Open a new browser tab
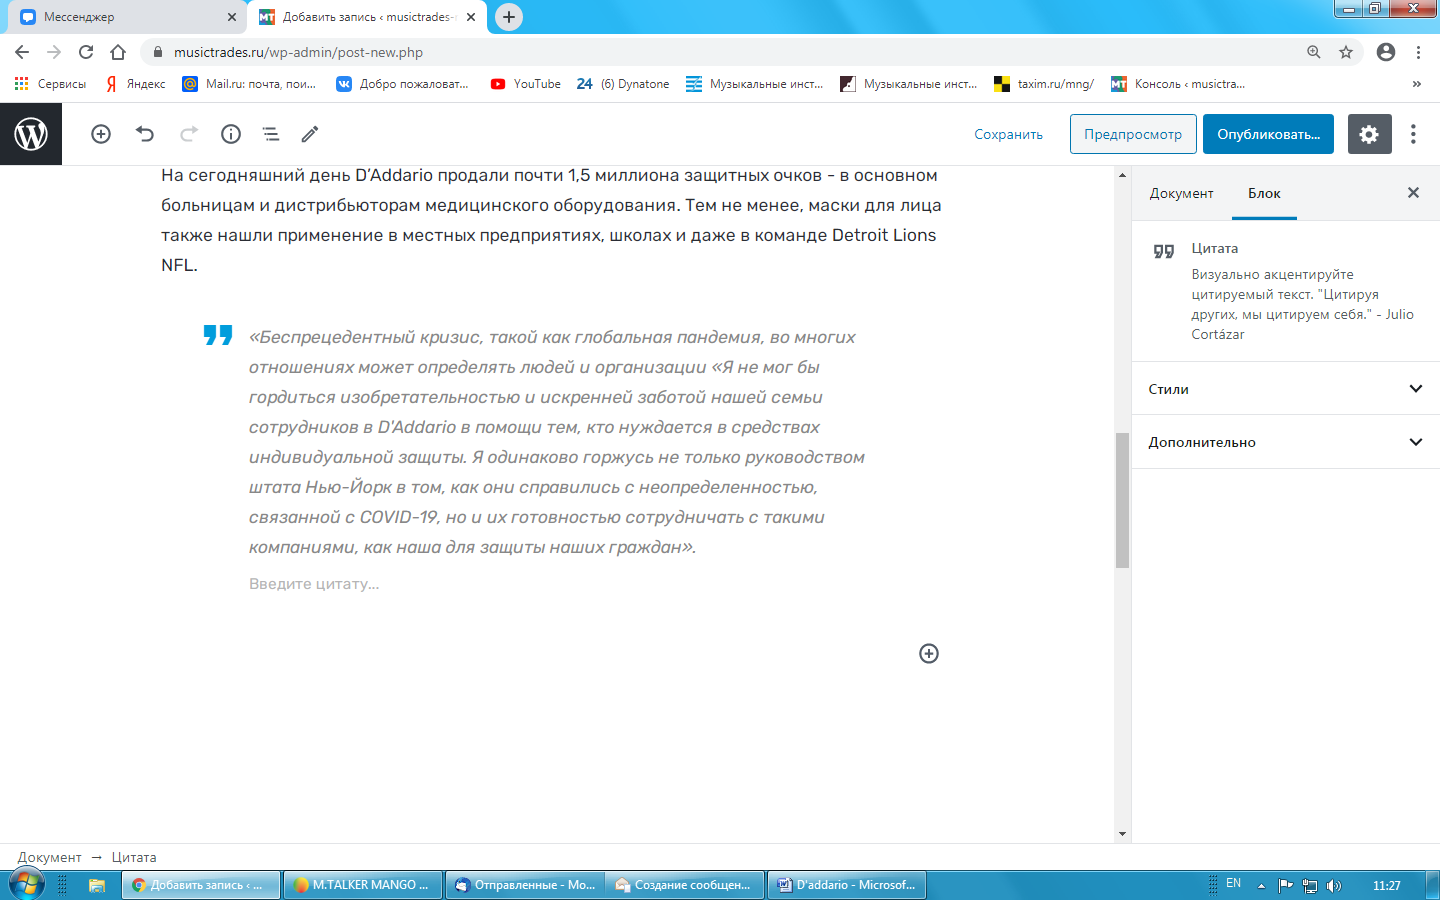Viewport: 1440px width, 900px height. tap(509, 17)
